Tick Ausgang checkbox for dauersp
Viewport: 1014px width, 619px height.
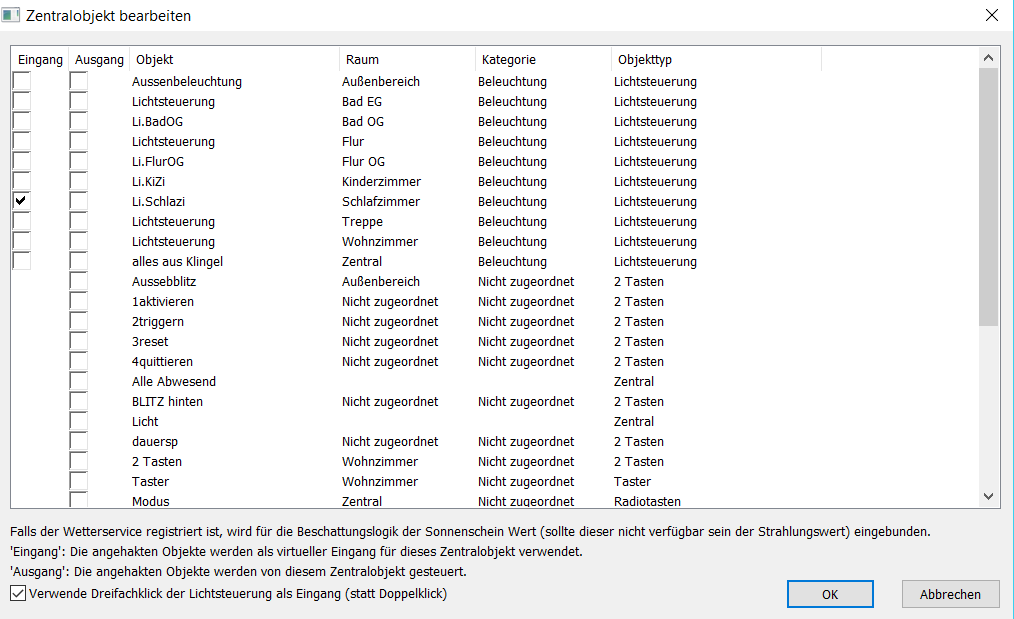tap(79, 442)
